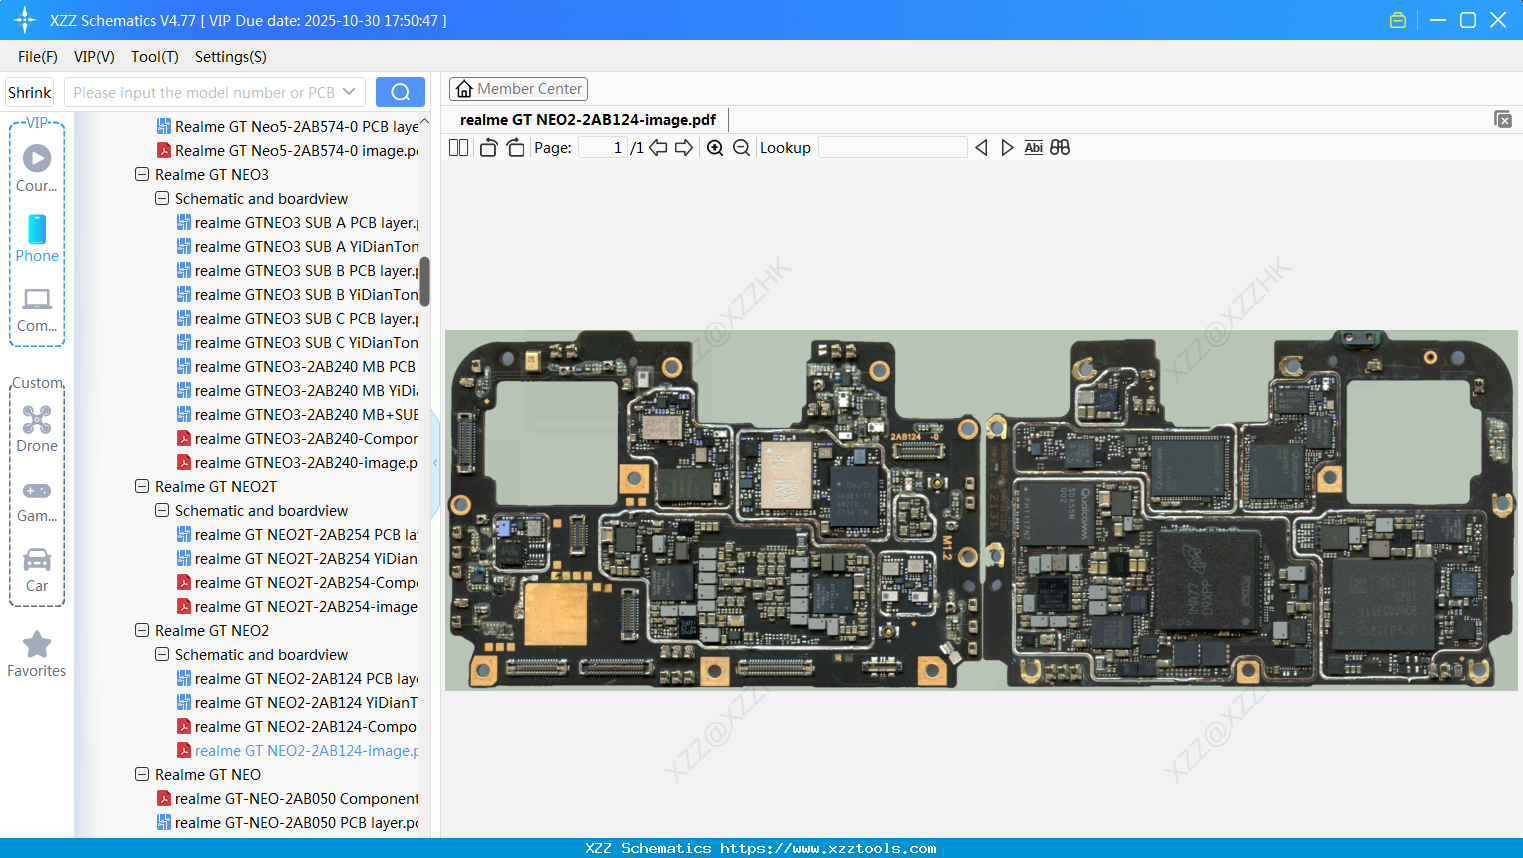Image resolution: width=1523 pixels, height=858 pixels.
Task: Click the blue search magnifier button
Action: (x=400, y=92)
